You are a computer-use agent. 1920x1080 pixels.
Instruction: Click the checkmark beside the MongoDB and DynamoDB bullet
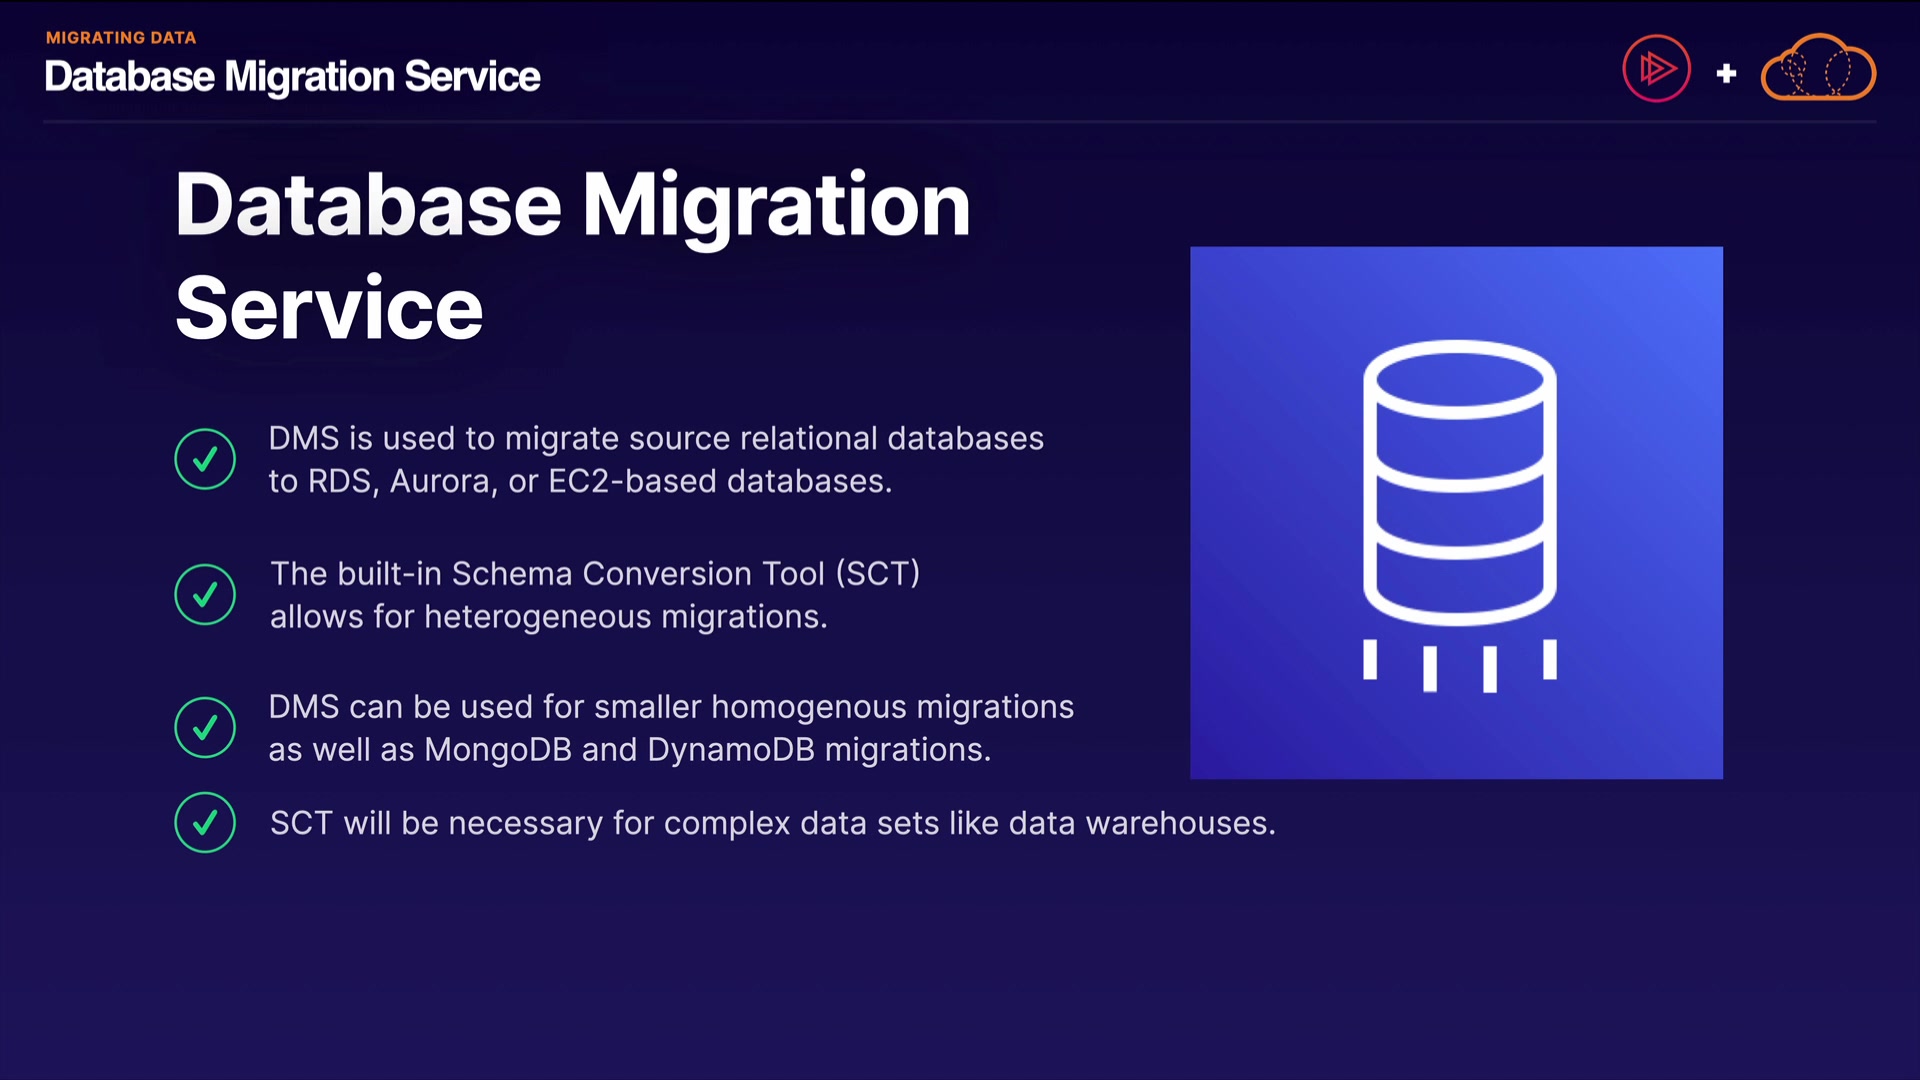pos(205,727)
